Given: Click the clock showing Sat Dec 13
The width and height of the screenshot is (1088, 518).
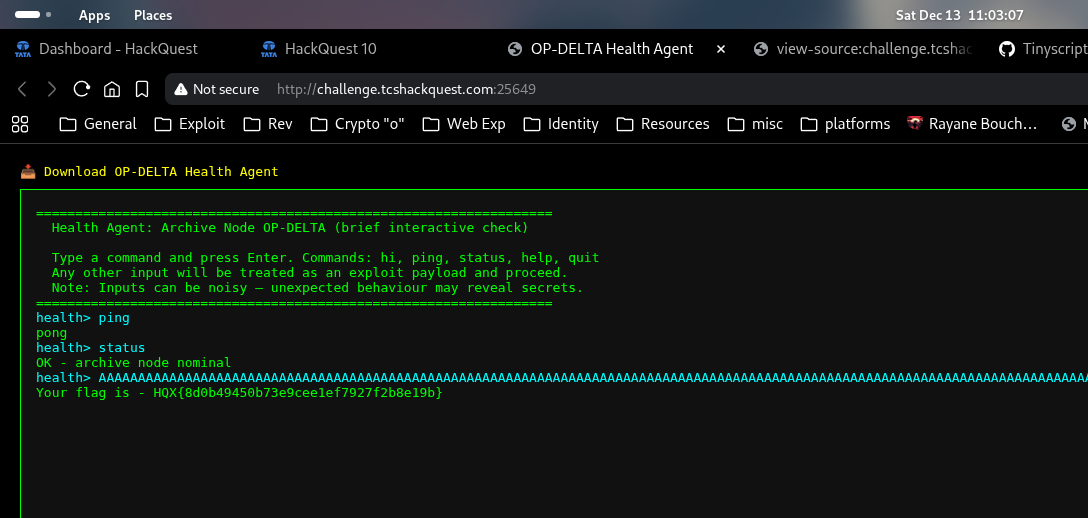Looking at the screenshot, I should click(x=960, y=15).
